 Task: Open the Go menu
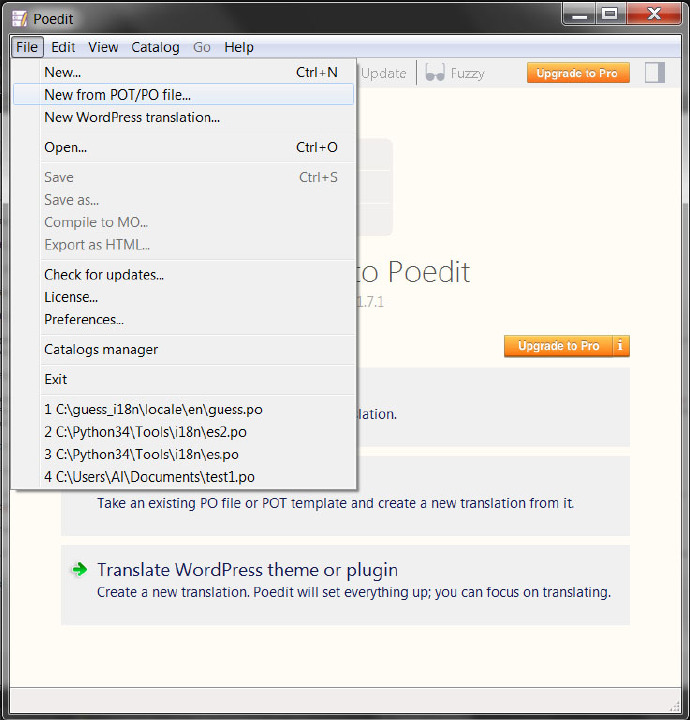click(202, 47)
